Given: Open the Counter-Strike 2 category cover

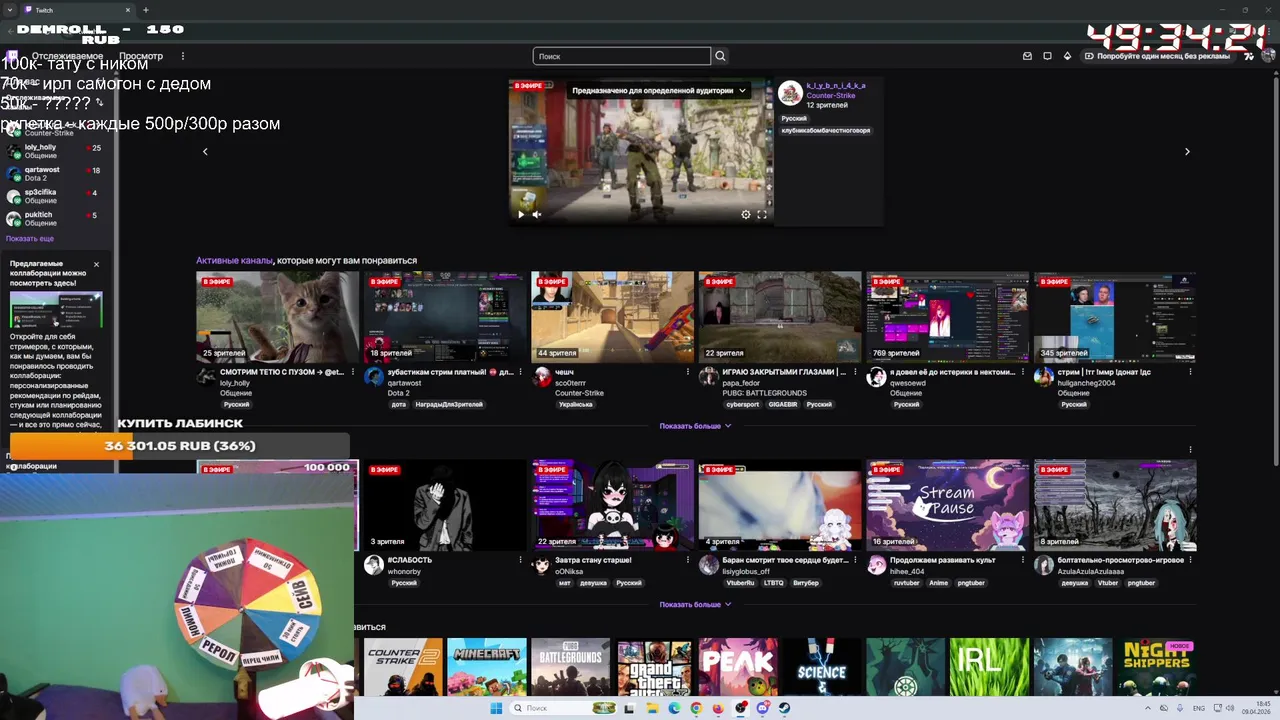Looking at the screenshot, I should point(403,667).
